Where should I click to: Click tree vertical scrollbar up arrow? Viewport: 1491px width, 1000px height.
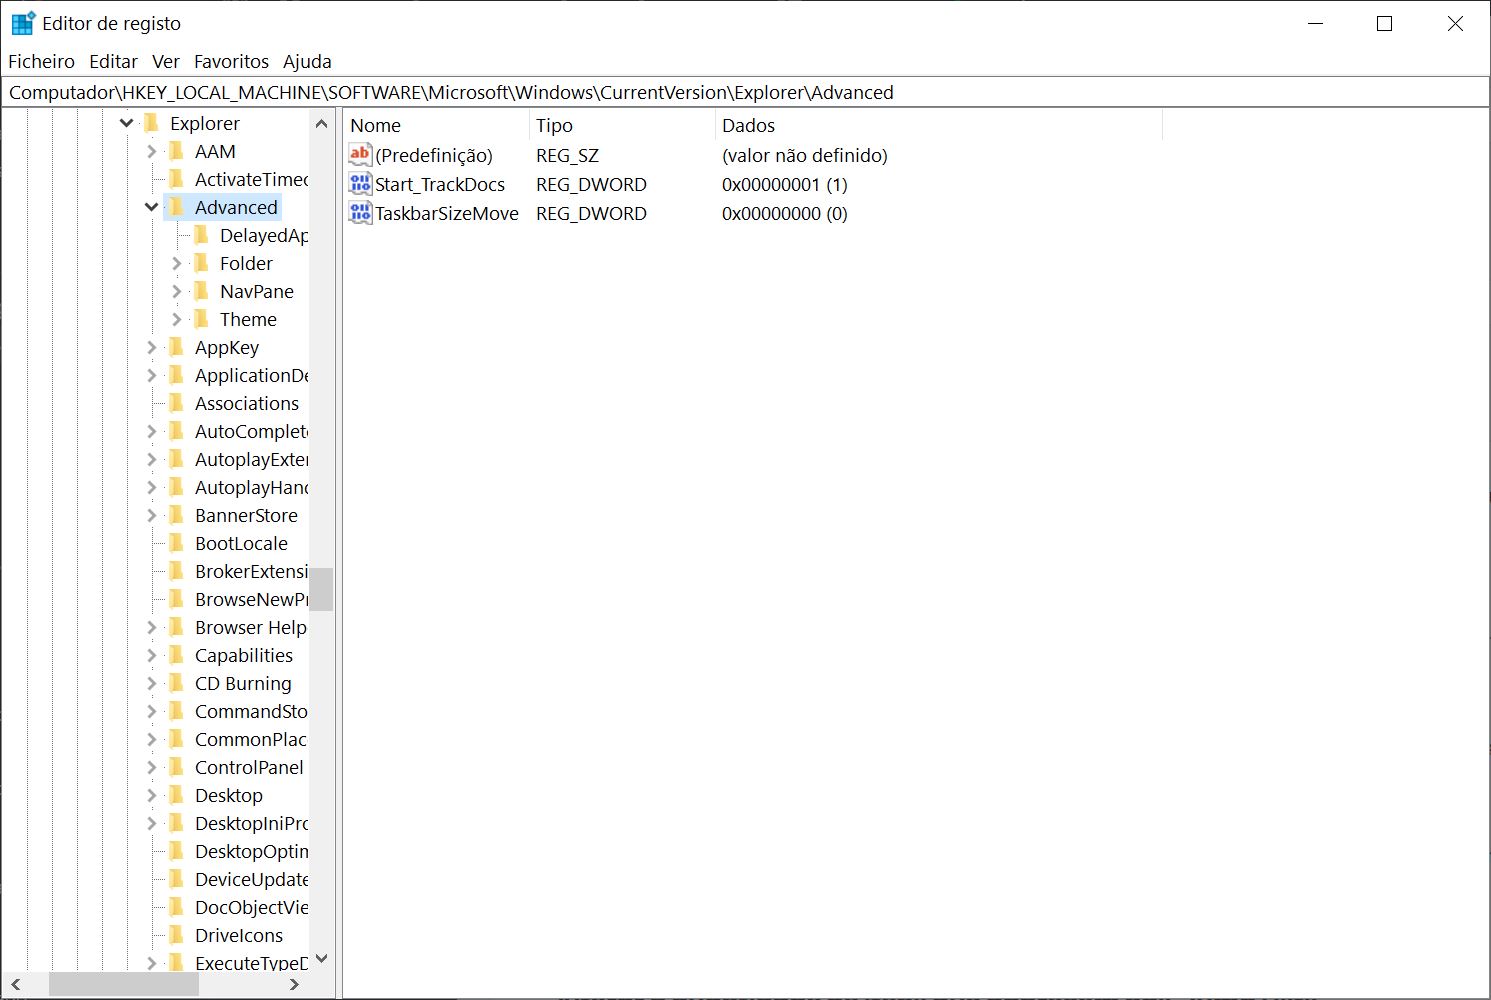pos(321,124)
